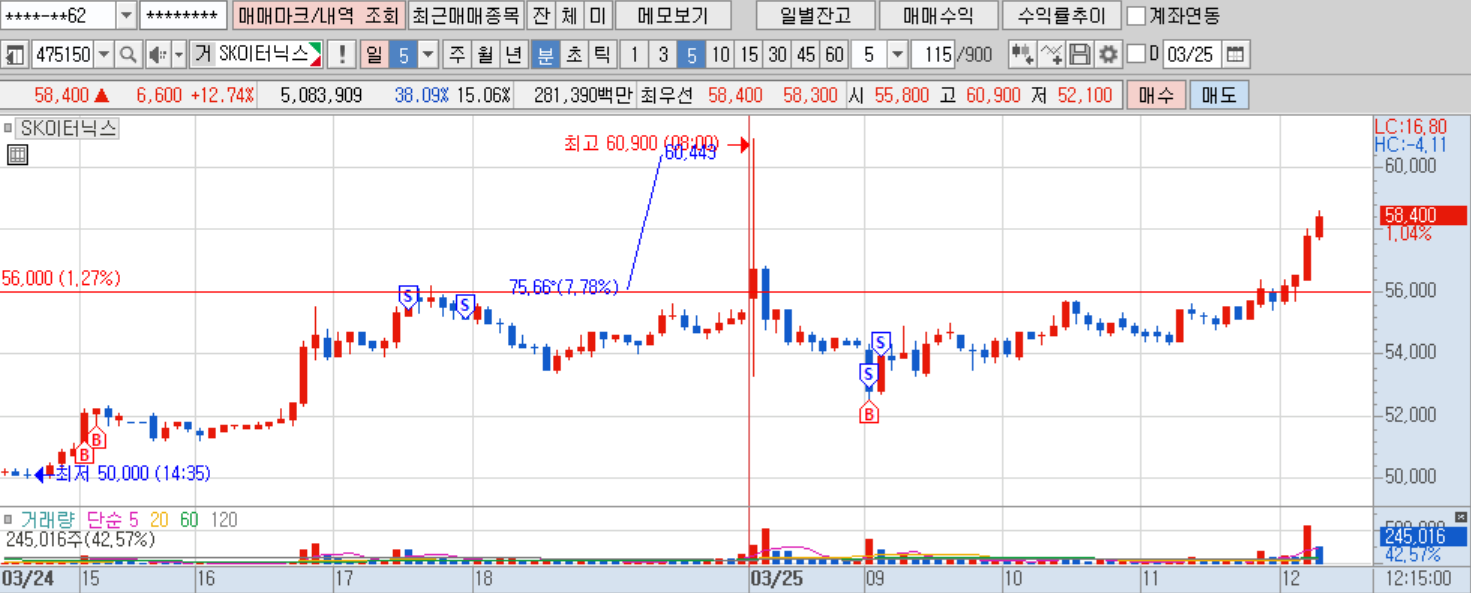The height and width of the screenshot is (593, 1471).
Task: Open 수익률추이 return trend
Action: click(1061, 16)
